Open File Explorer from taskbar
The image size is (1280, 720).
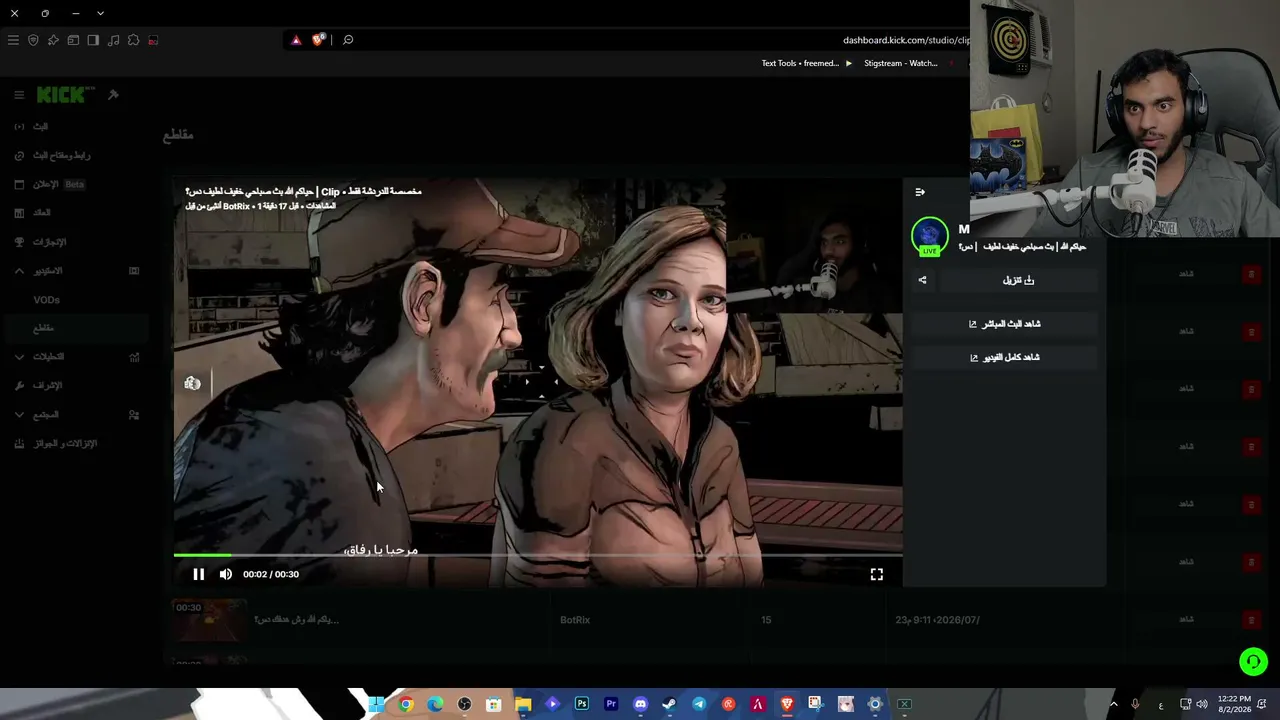click(x=523, y=704)
